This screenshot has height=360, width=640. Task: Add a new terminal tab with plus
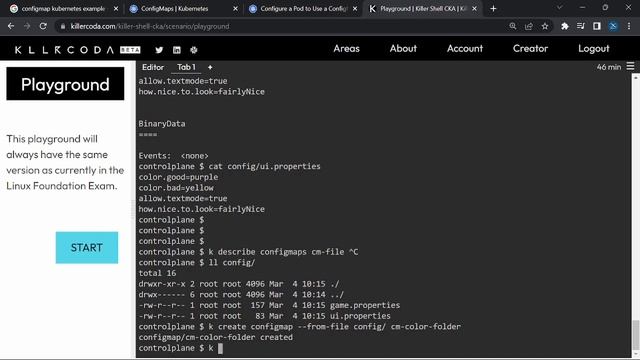point(210,67)
